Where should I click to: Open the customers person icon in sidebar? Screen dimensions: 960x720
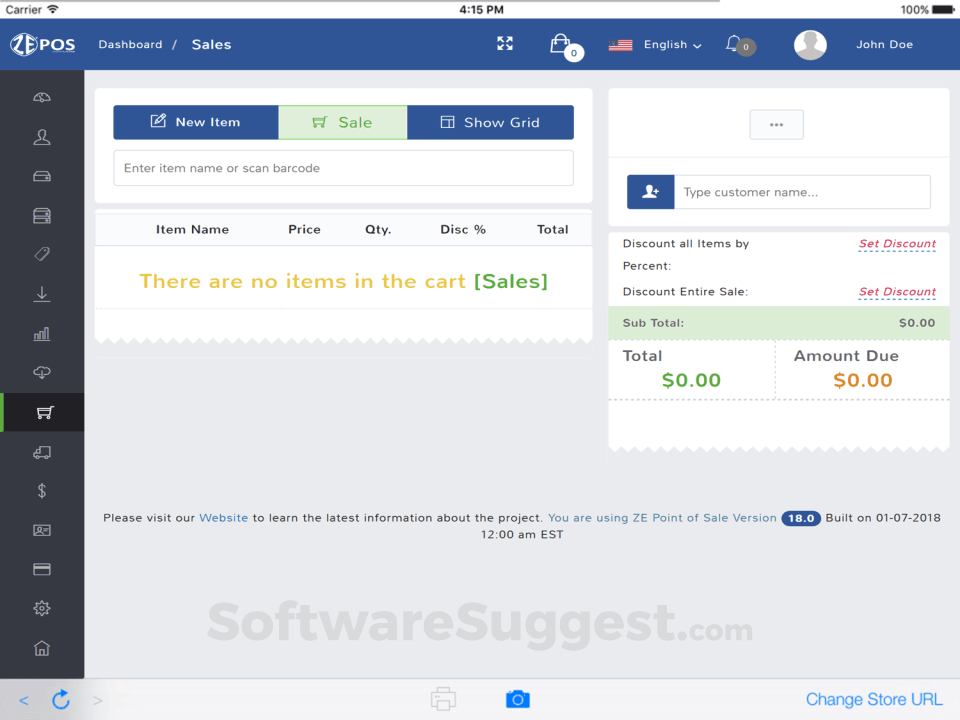42,137
